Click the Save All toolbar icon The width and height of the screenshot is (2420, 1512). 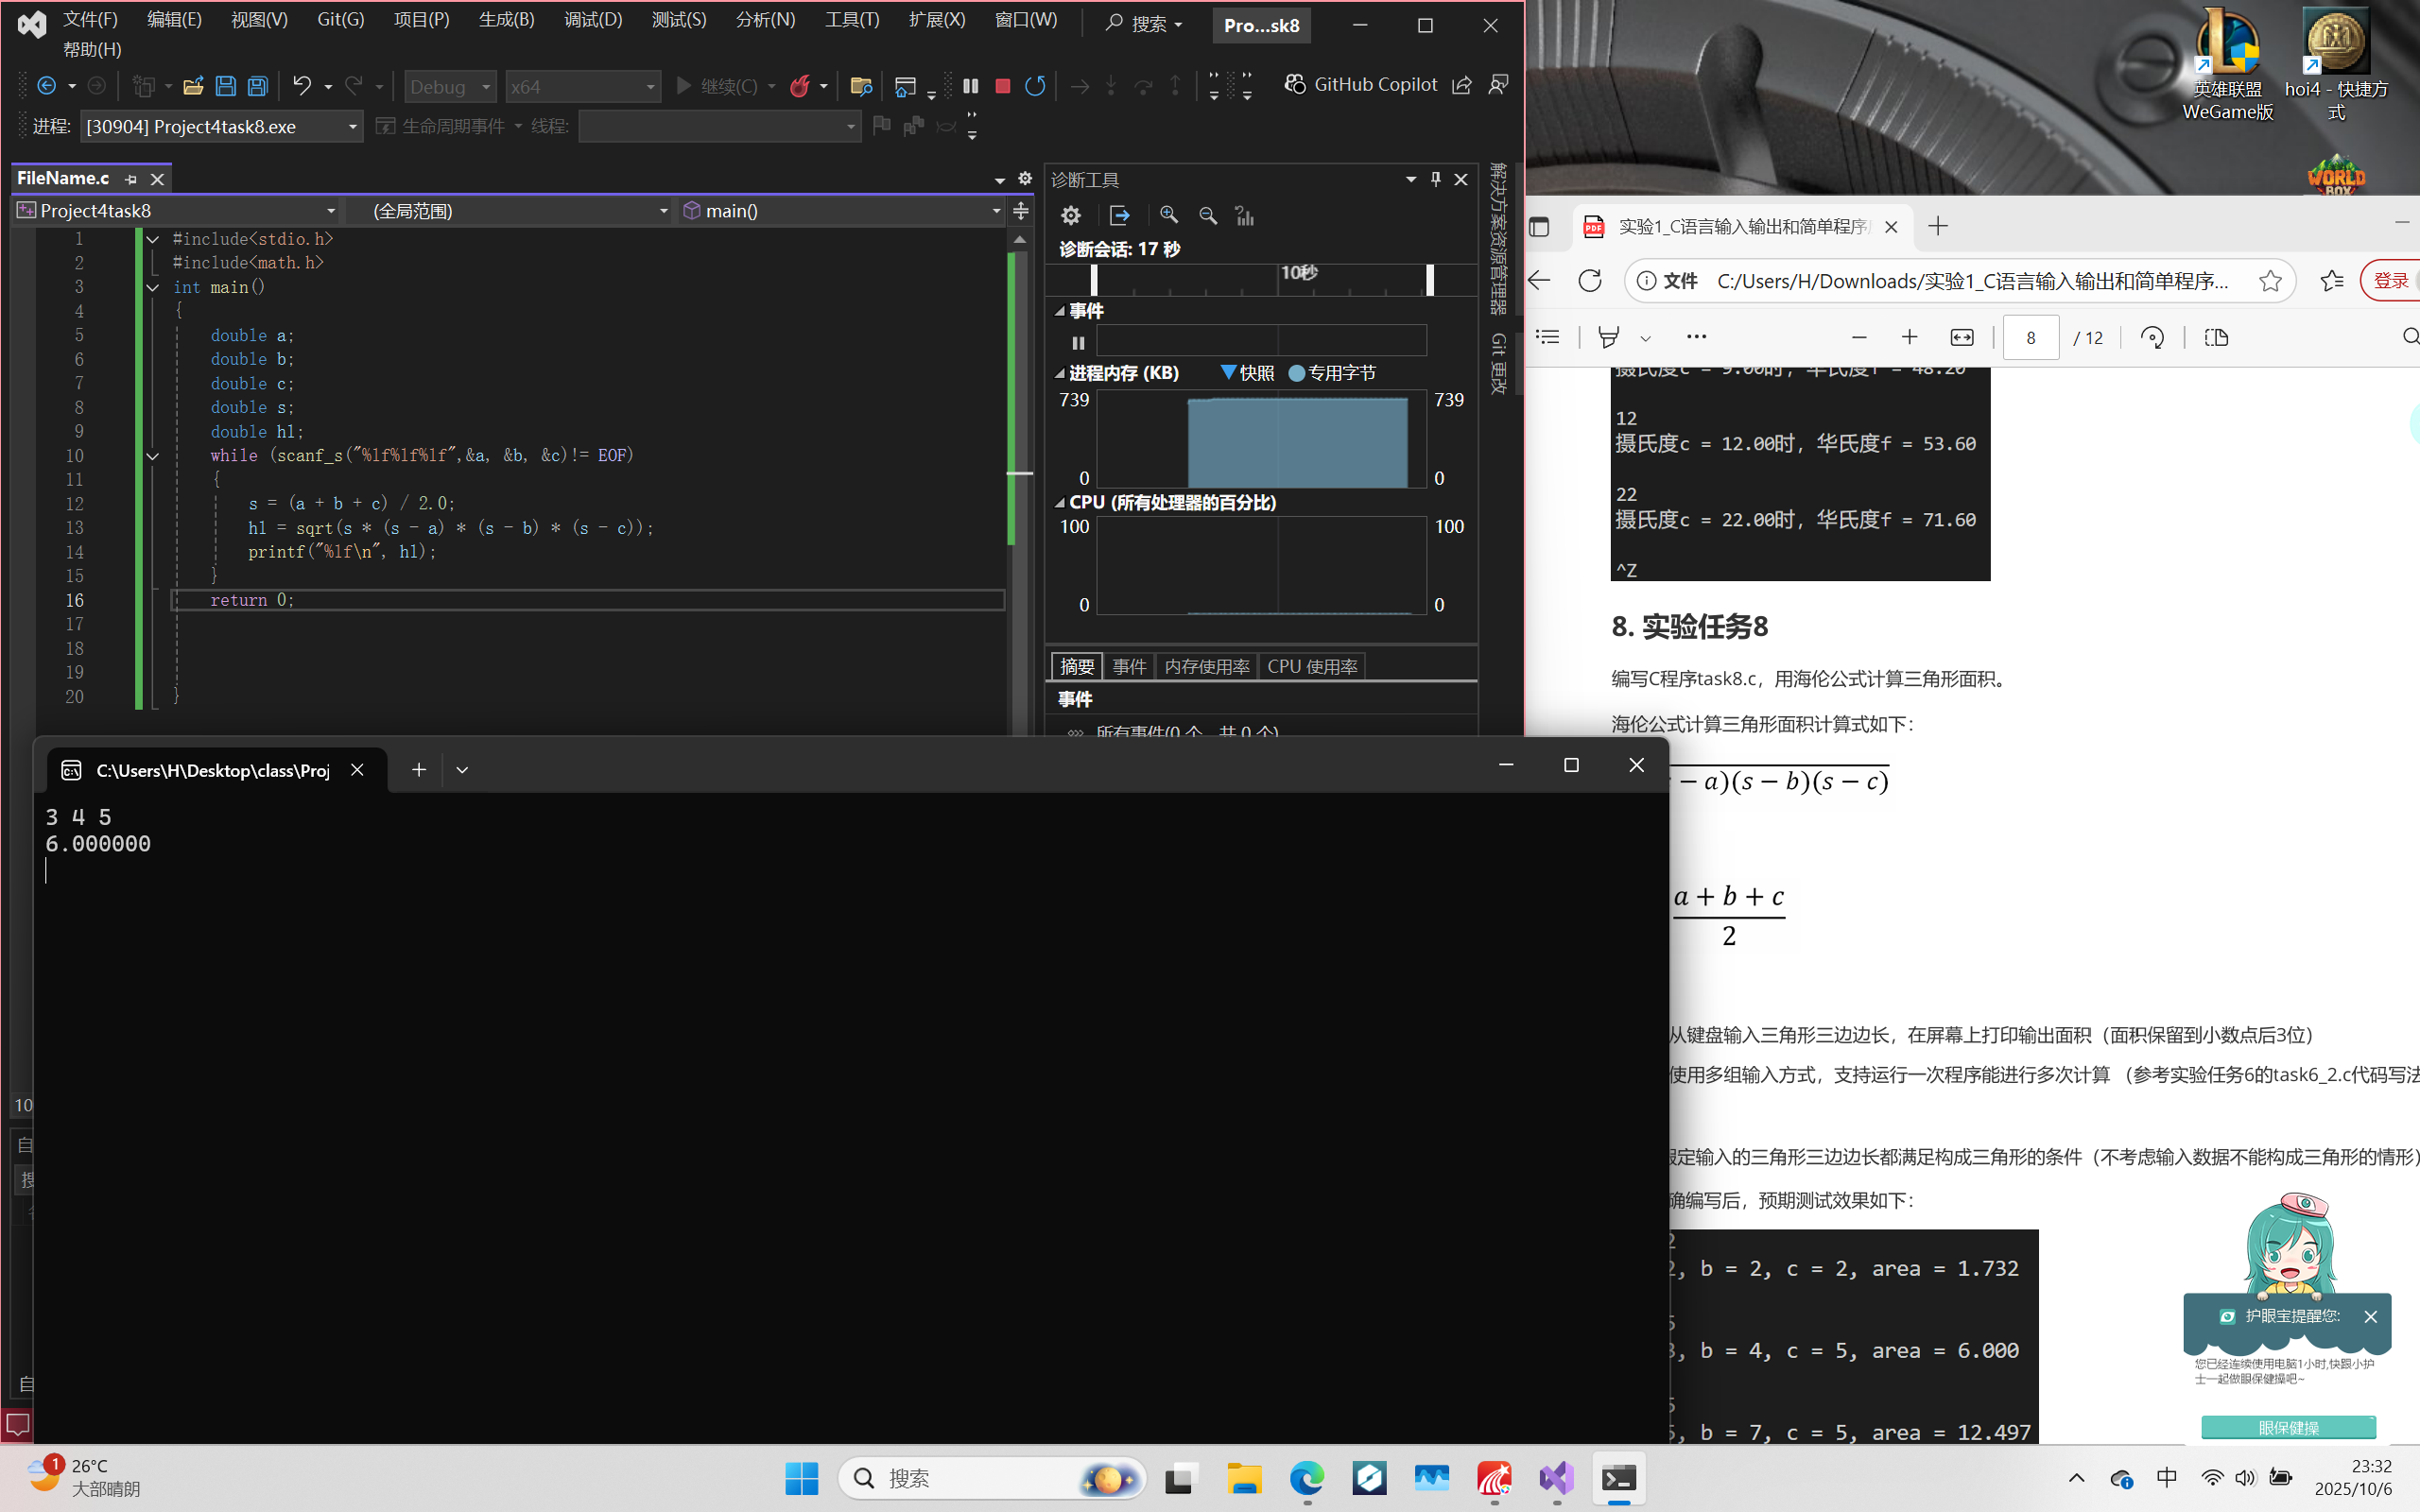(x=258, y=86)
